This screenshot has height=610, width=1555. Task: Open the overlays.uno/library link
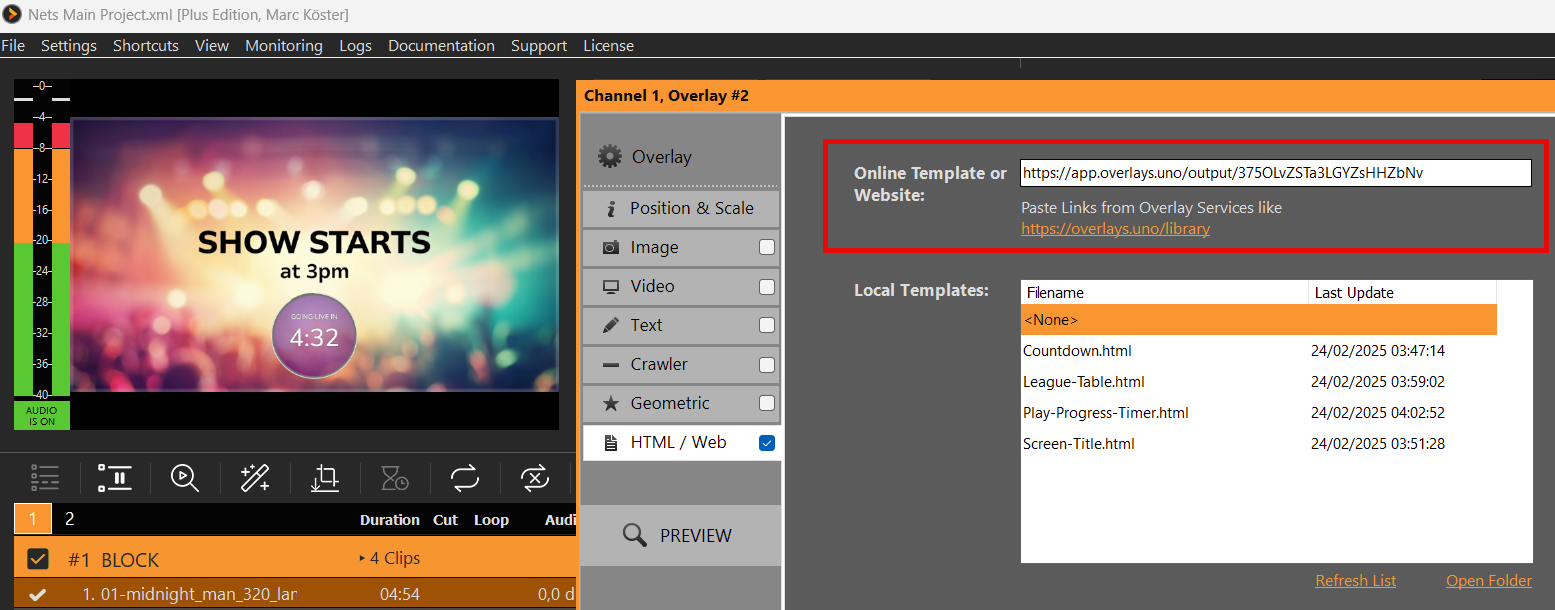[1115, 229]
